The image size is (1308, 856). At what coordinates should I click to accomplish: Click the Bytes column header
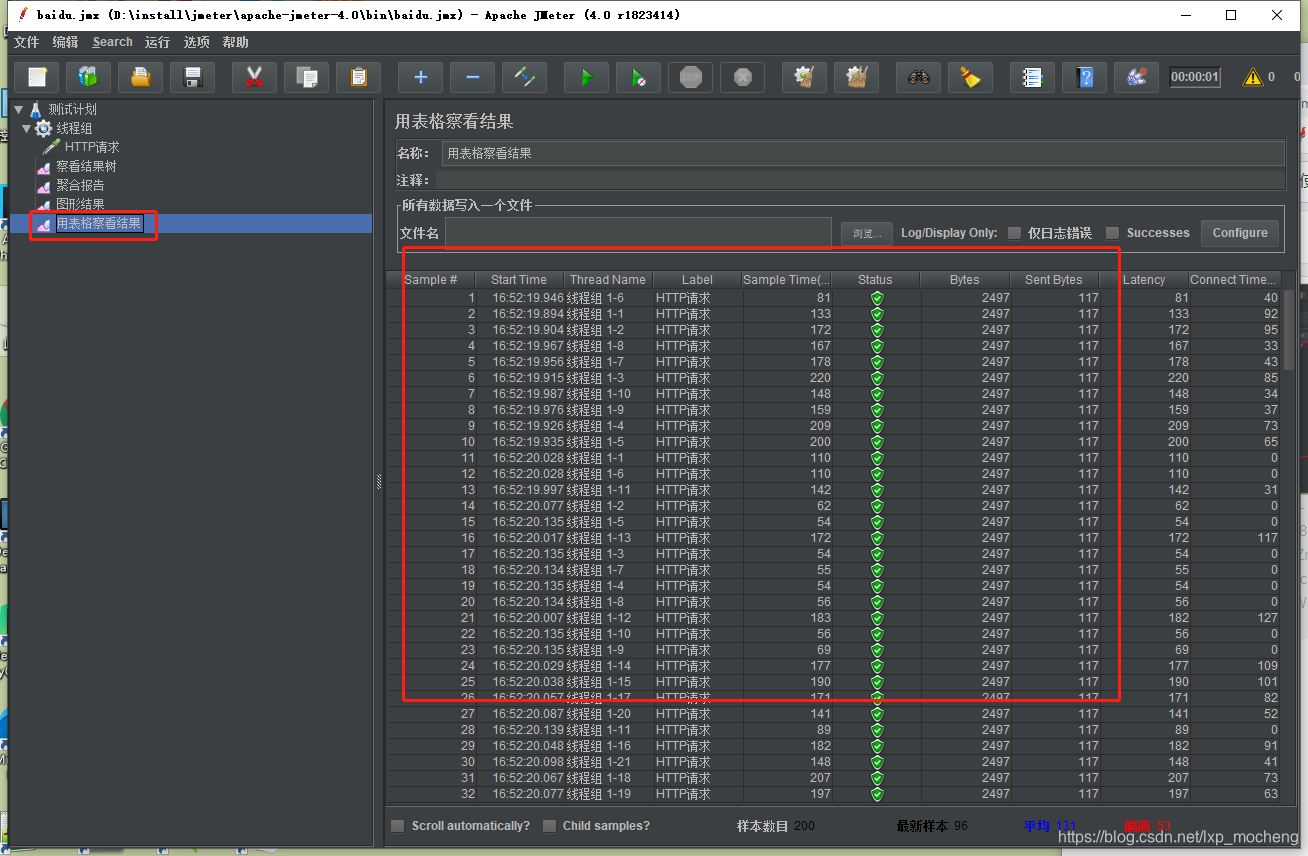tap(964, 280)
